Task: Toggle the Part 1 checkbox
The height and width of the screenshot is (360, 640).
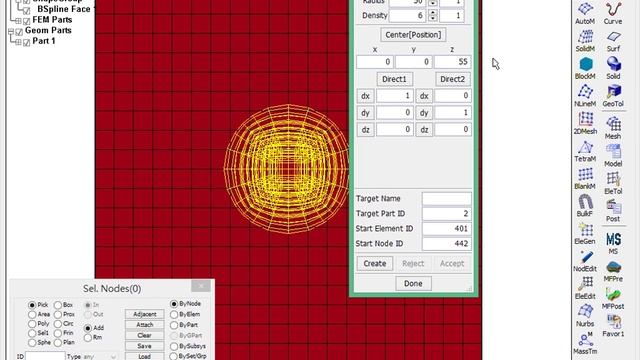Action: tap(27, 42)
